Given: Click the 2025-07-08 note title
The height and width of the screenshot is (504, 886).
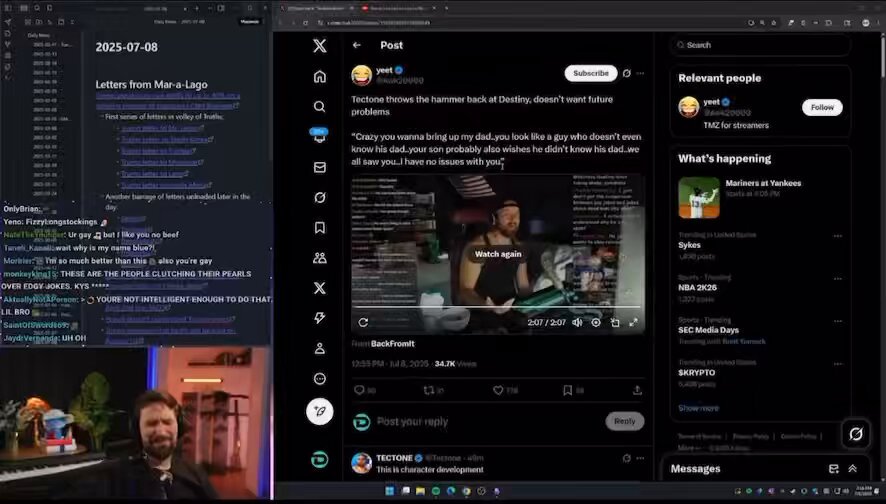Looking at the screenshot, I should click(127, 47).
